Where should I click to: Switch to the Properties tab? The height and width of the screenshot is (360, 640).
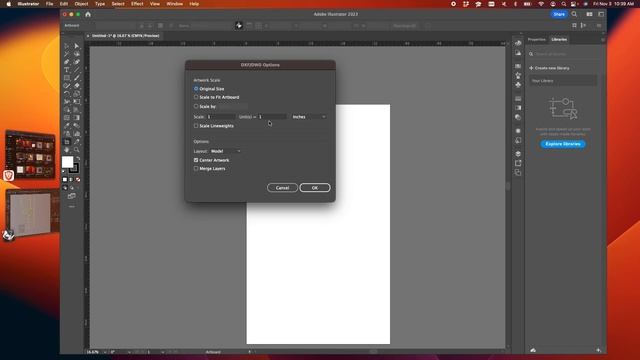click(536, 40)
